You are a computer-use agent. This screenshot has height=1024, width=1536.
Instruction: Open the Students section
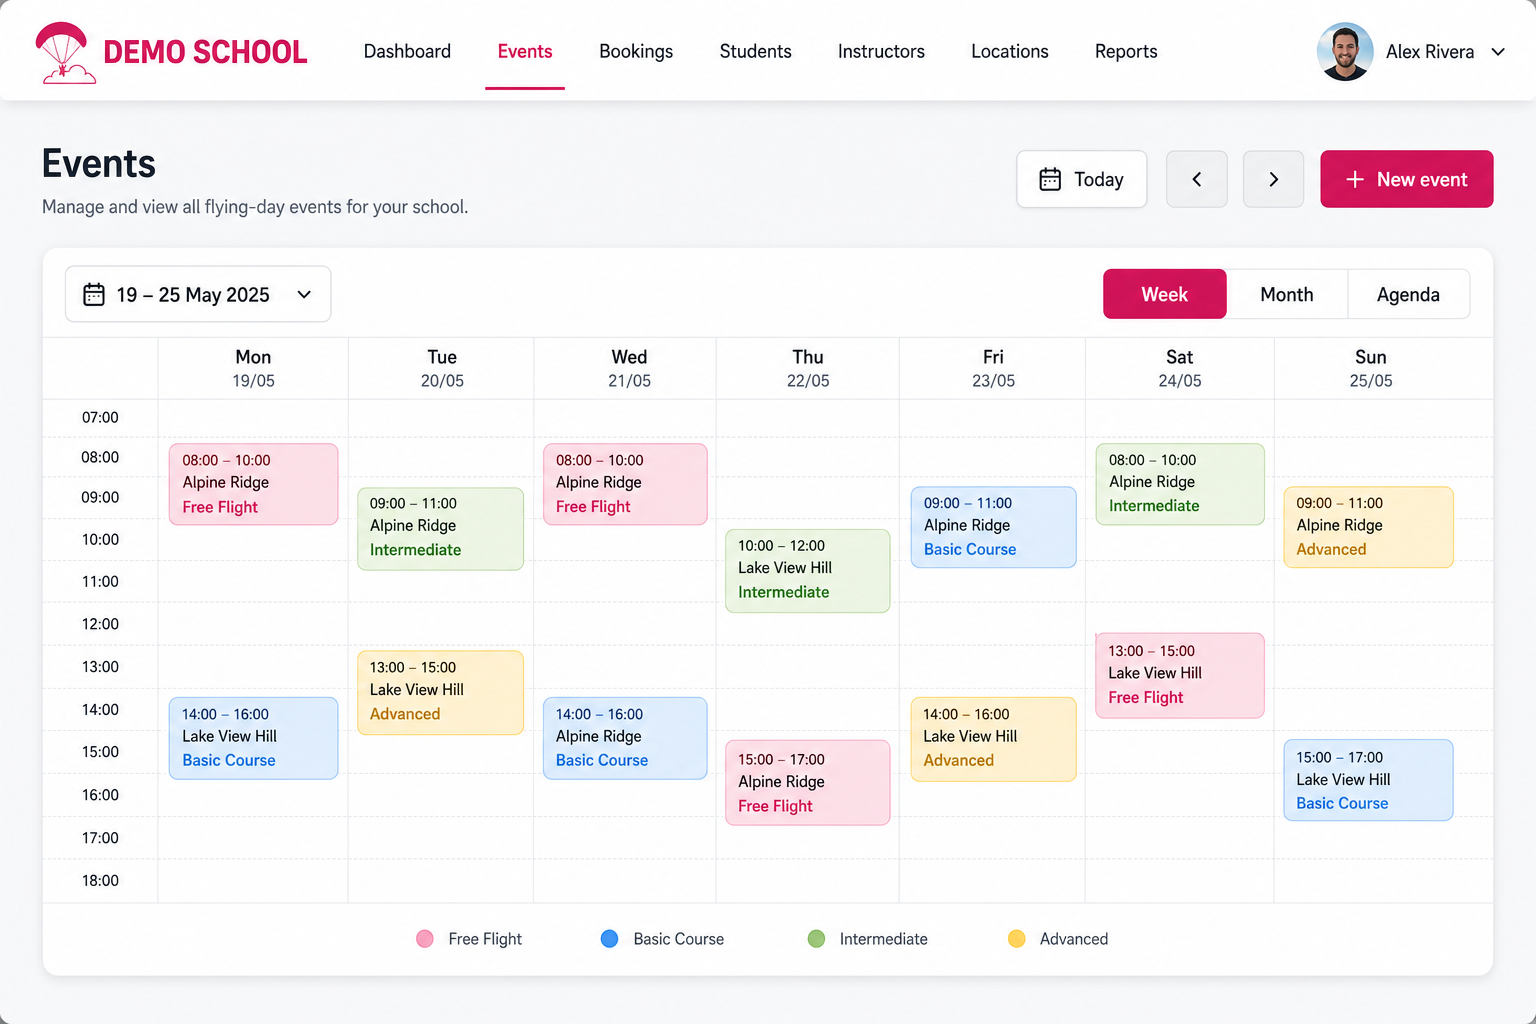755,51
